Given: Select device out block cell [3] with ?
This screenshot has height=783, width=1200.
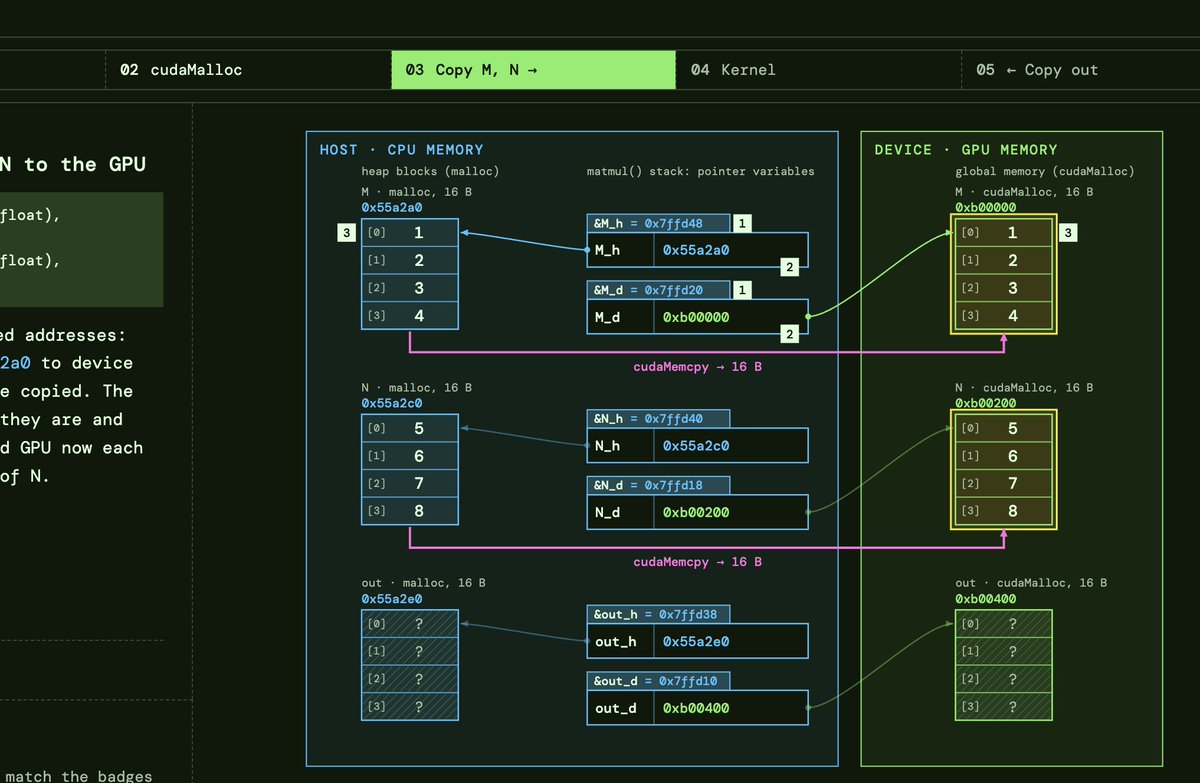Looking at the screenshot, I should [x=1004, y=707].
